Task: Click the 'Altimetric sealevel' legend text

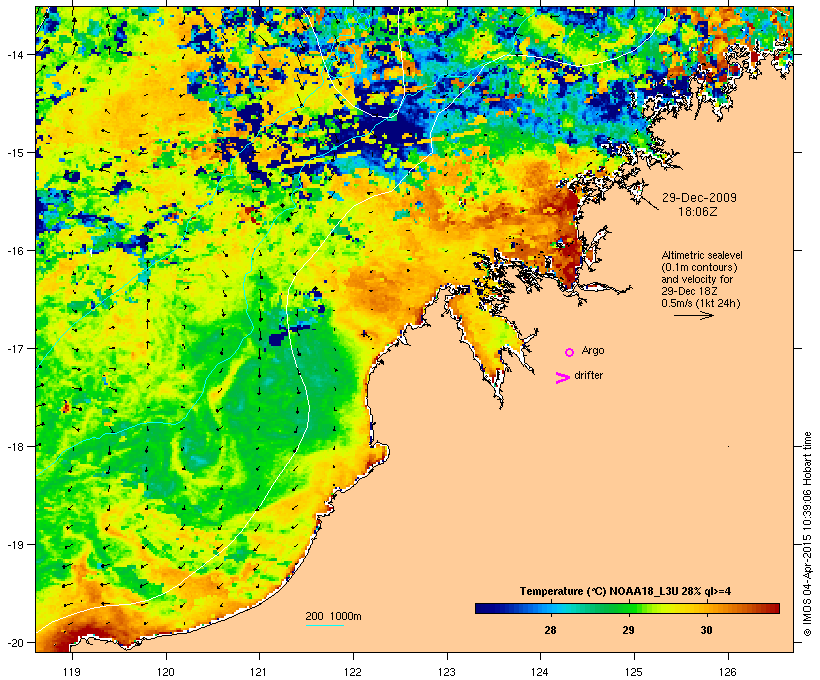Action: tap(702, 255)
